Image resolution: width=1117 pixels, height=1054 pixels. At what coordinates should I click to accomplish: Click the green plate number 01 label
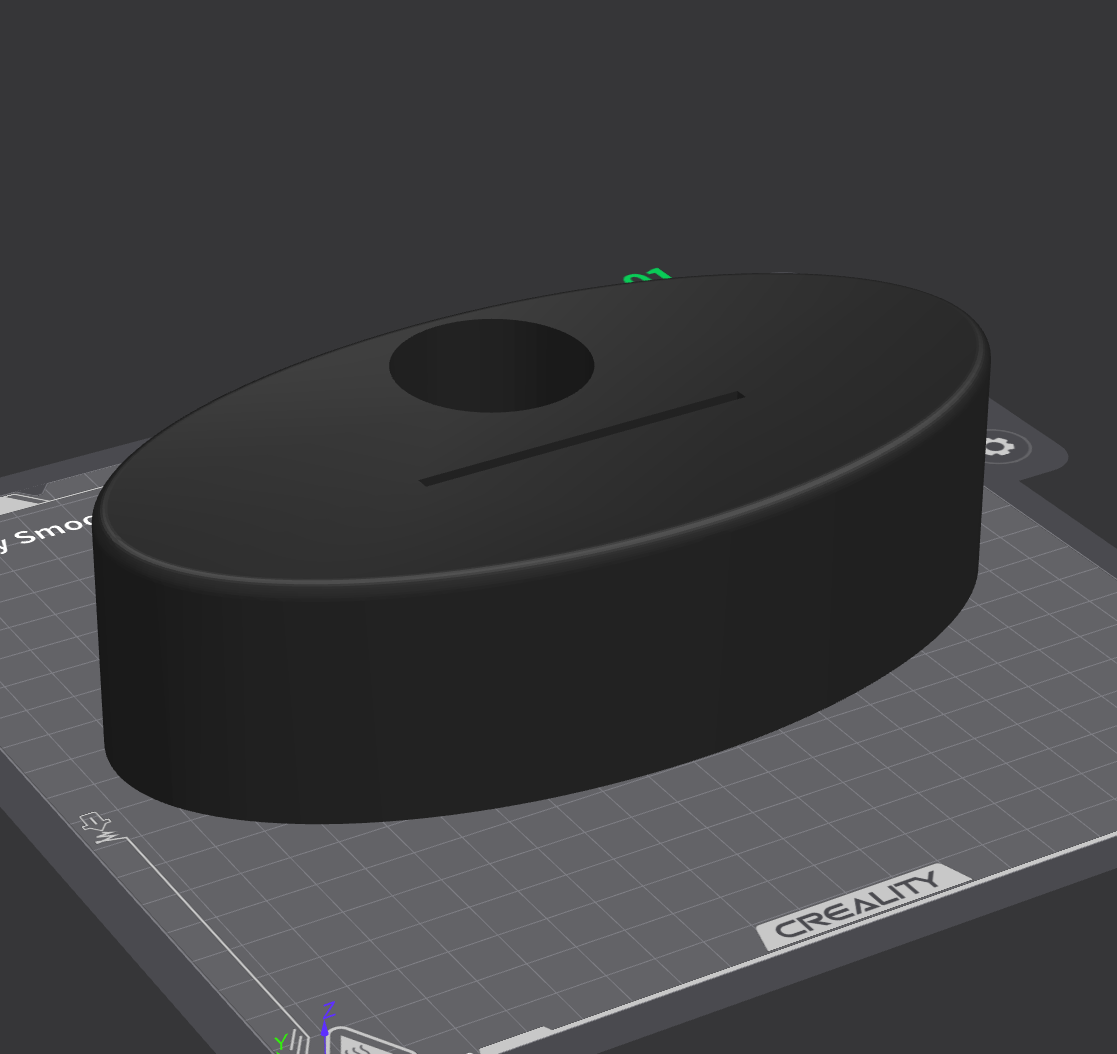pyautogui.click(x=647, y=276)
